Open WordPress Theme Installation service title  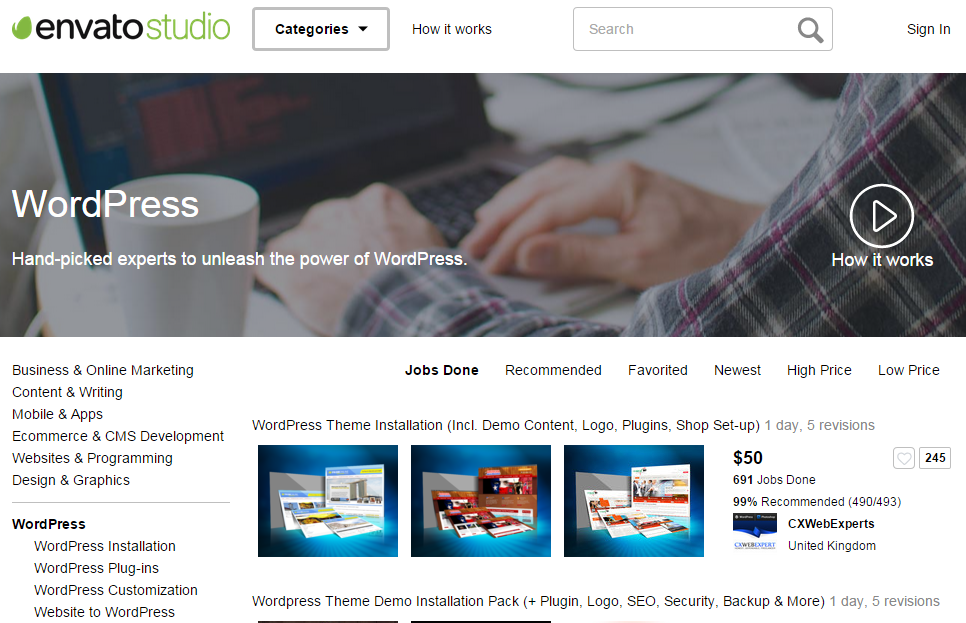coord(506,425)
